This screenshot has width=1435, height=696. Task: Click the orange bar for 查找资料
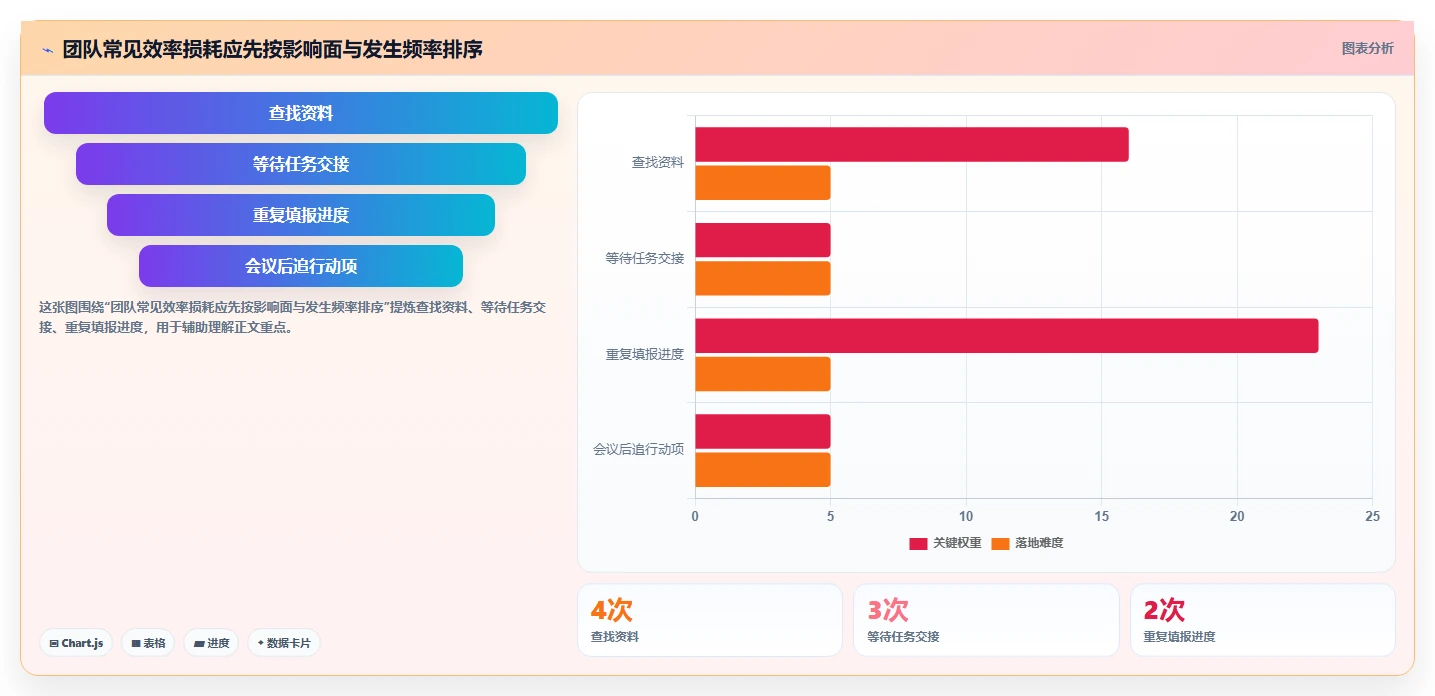763,183
